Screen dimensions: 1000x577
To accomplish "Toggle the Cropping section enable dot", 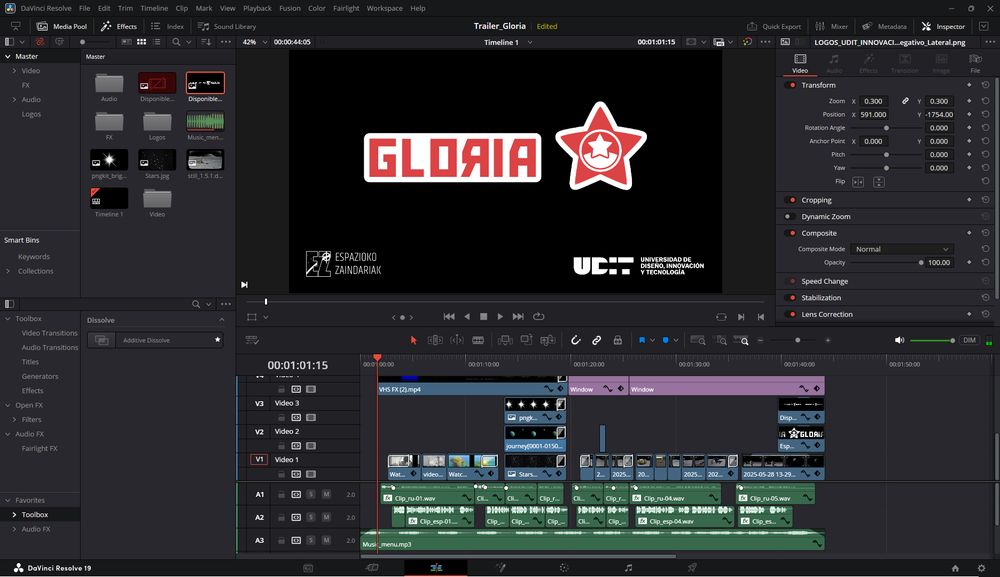I will pos(793,200).
